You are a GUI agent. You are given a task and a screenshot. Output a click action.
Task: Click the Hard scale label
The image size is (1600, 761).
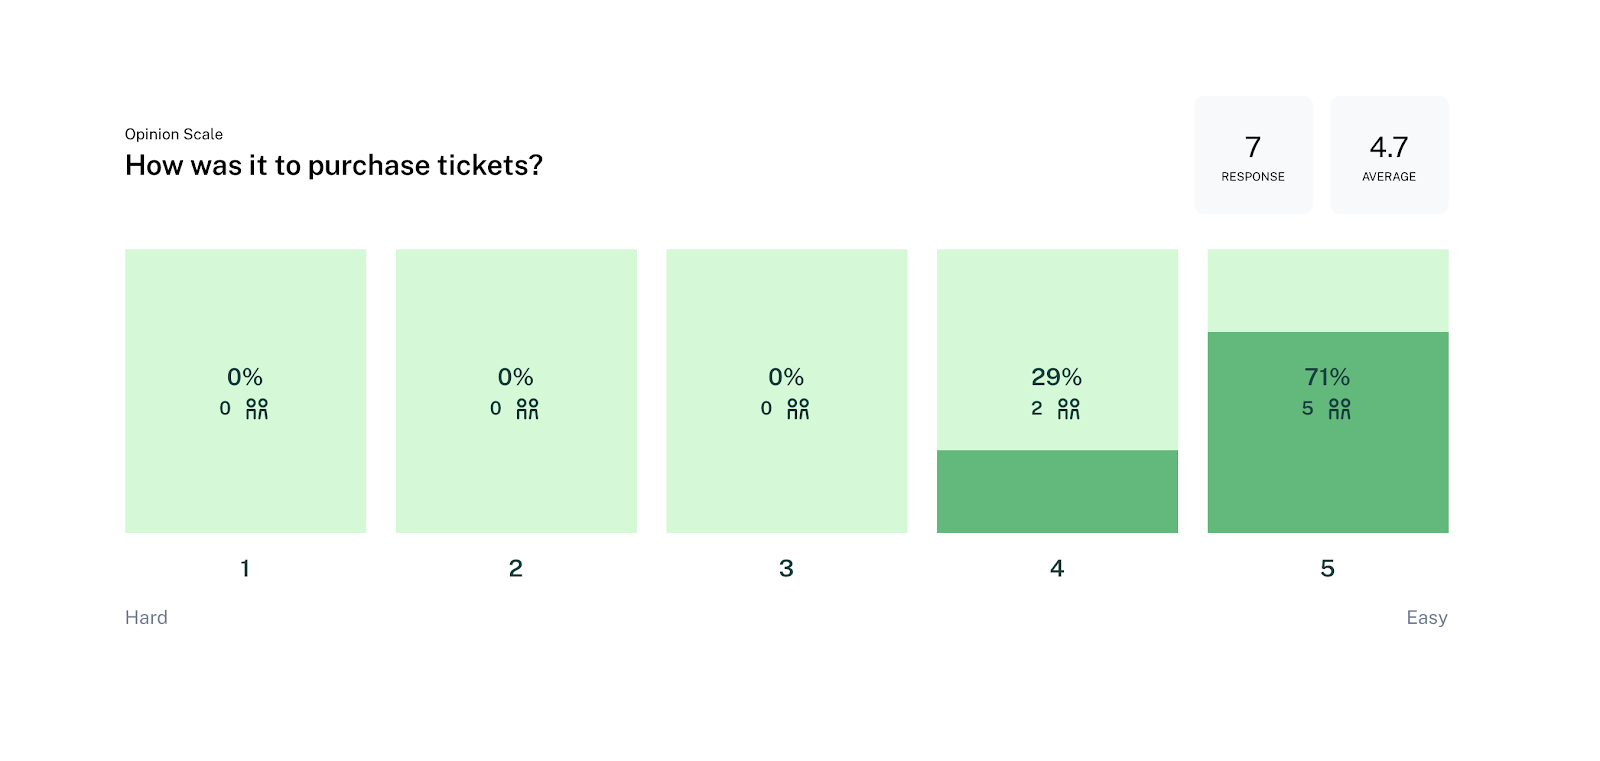146,617
